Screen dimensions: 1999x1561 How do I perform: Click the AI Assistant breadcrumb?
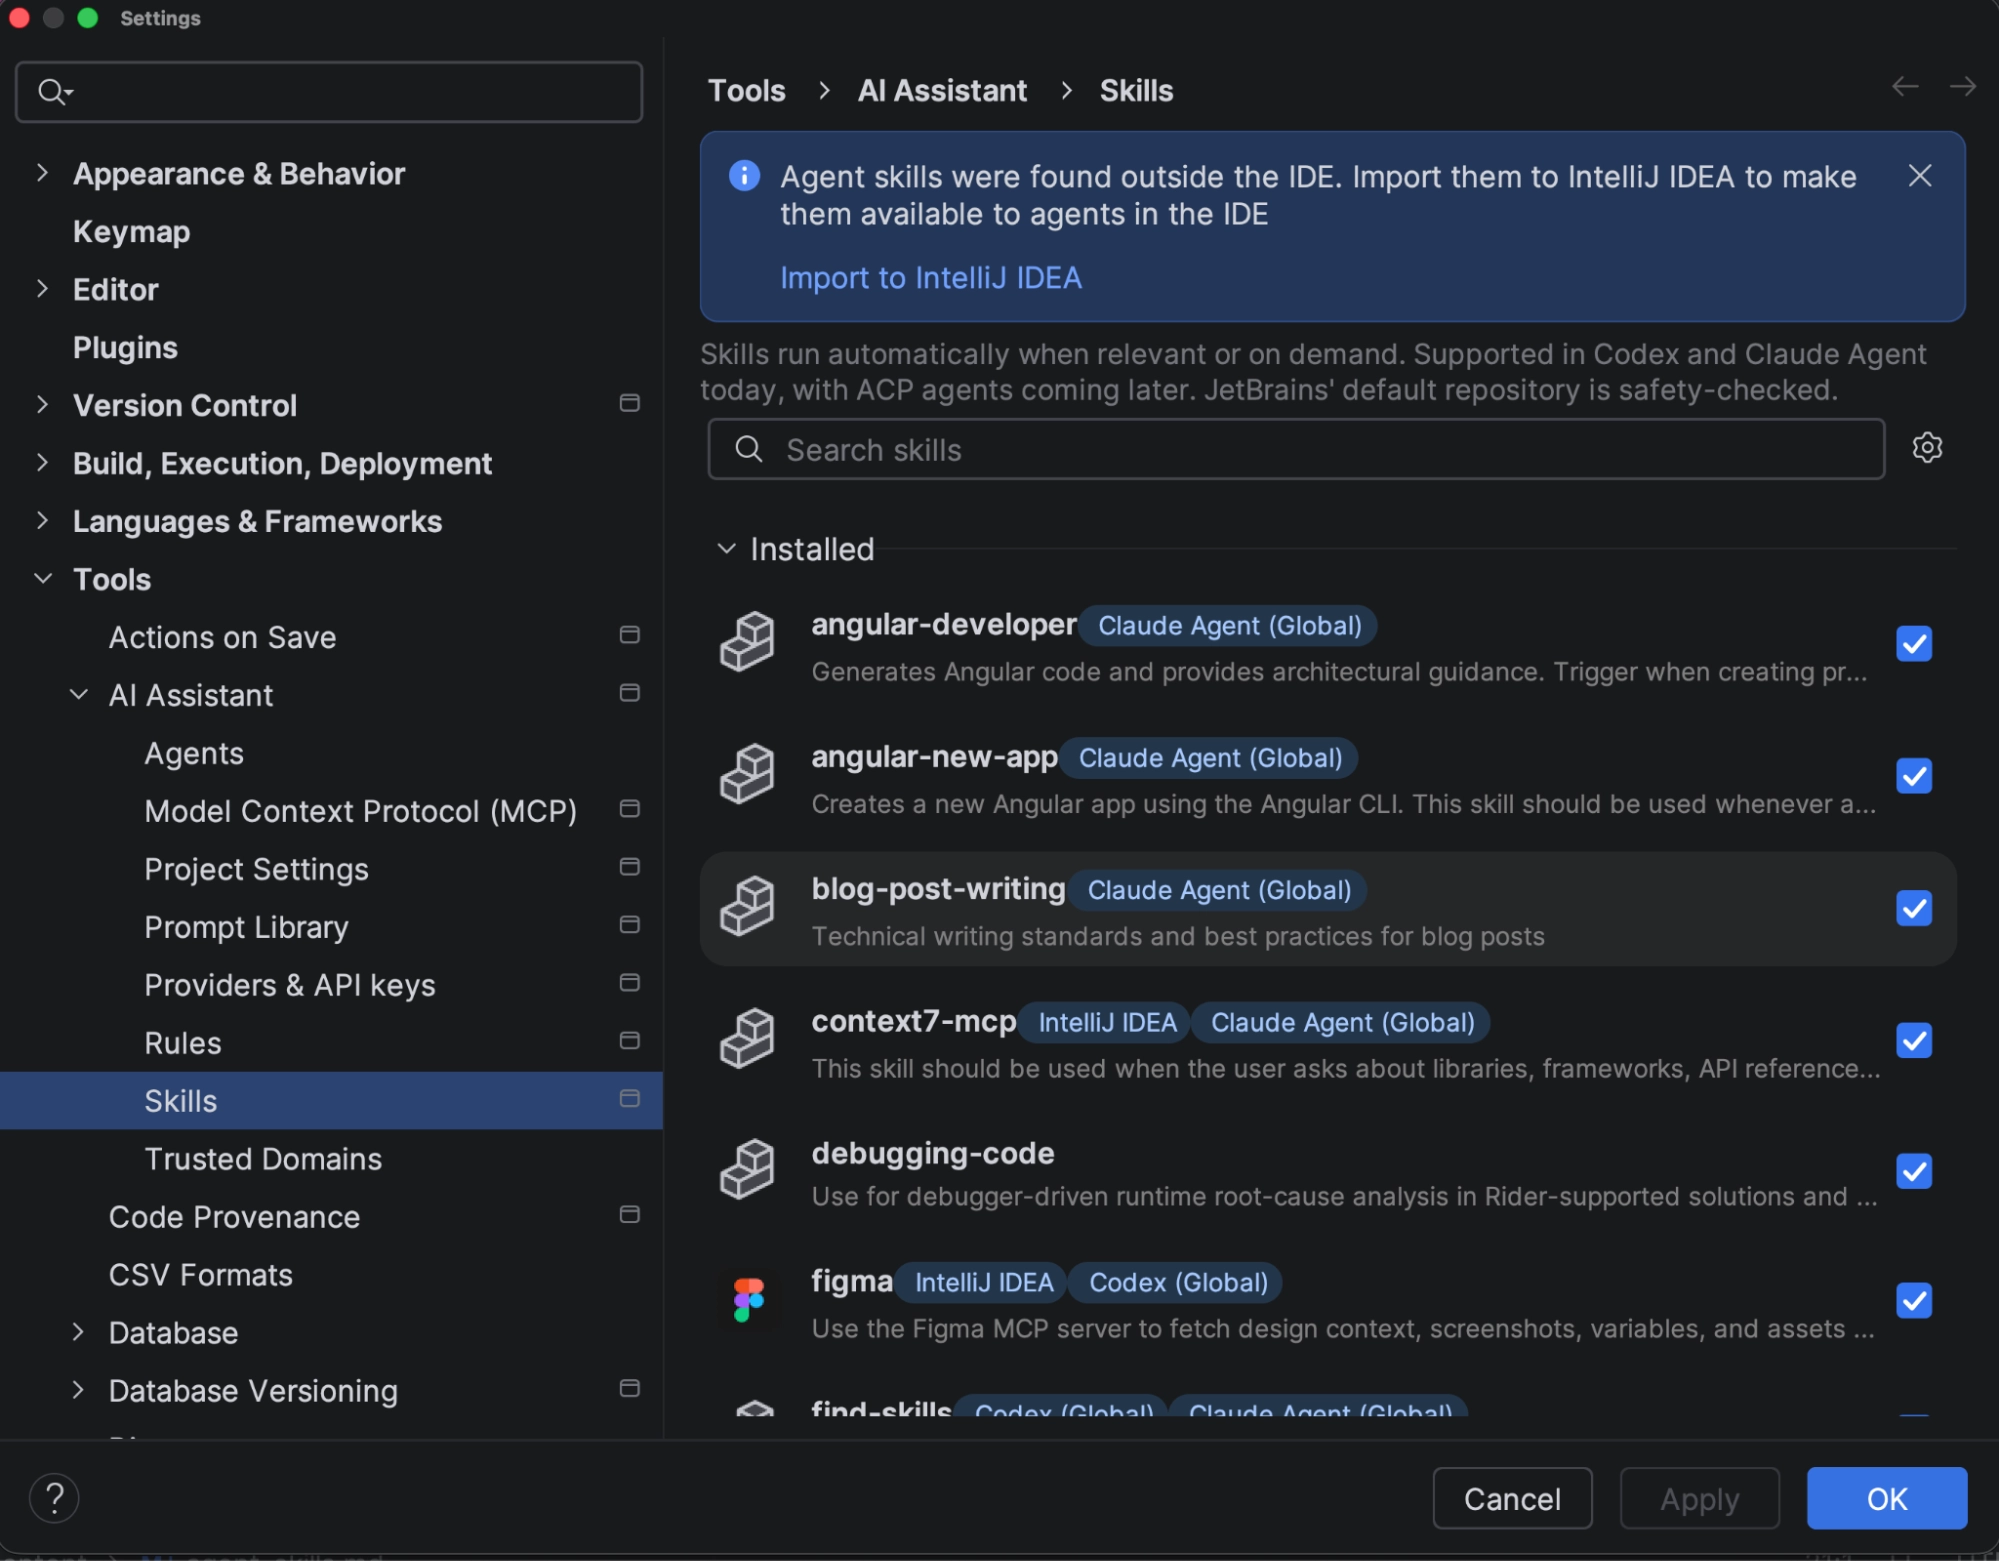[x=942, y=91]
